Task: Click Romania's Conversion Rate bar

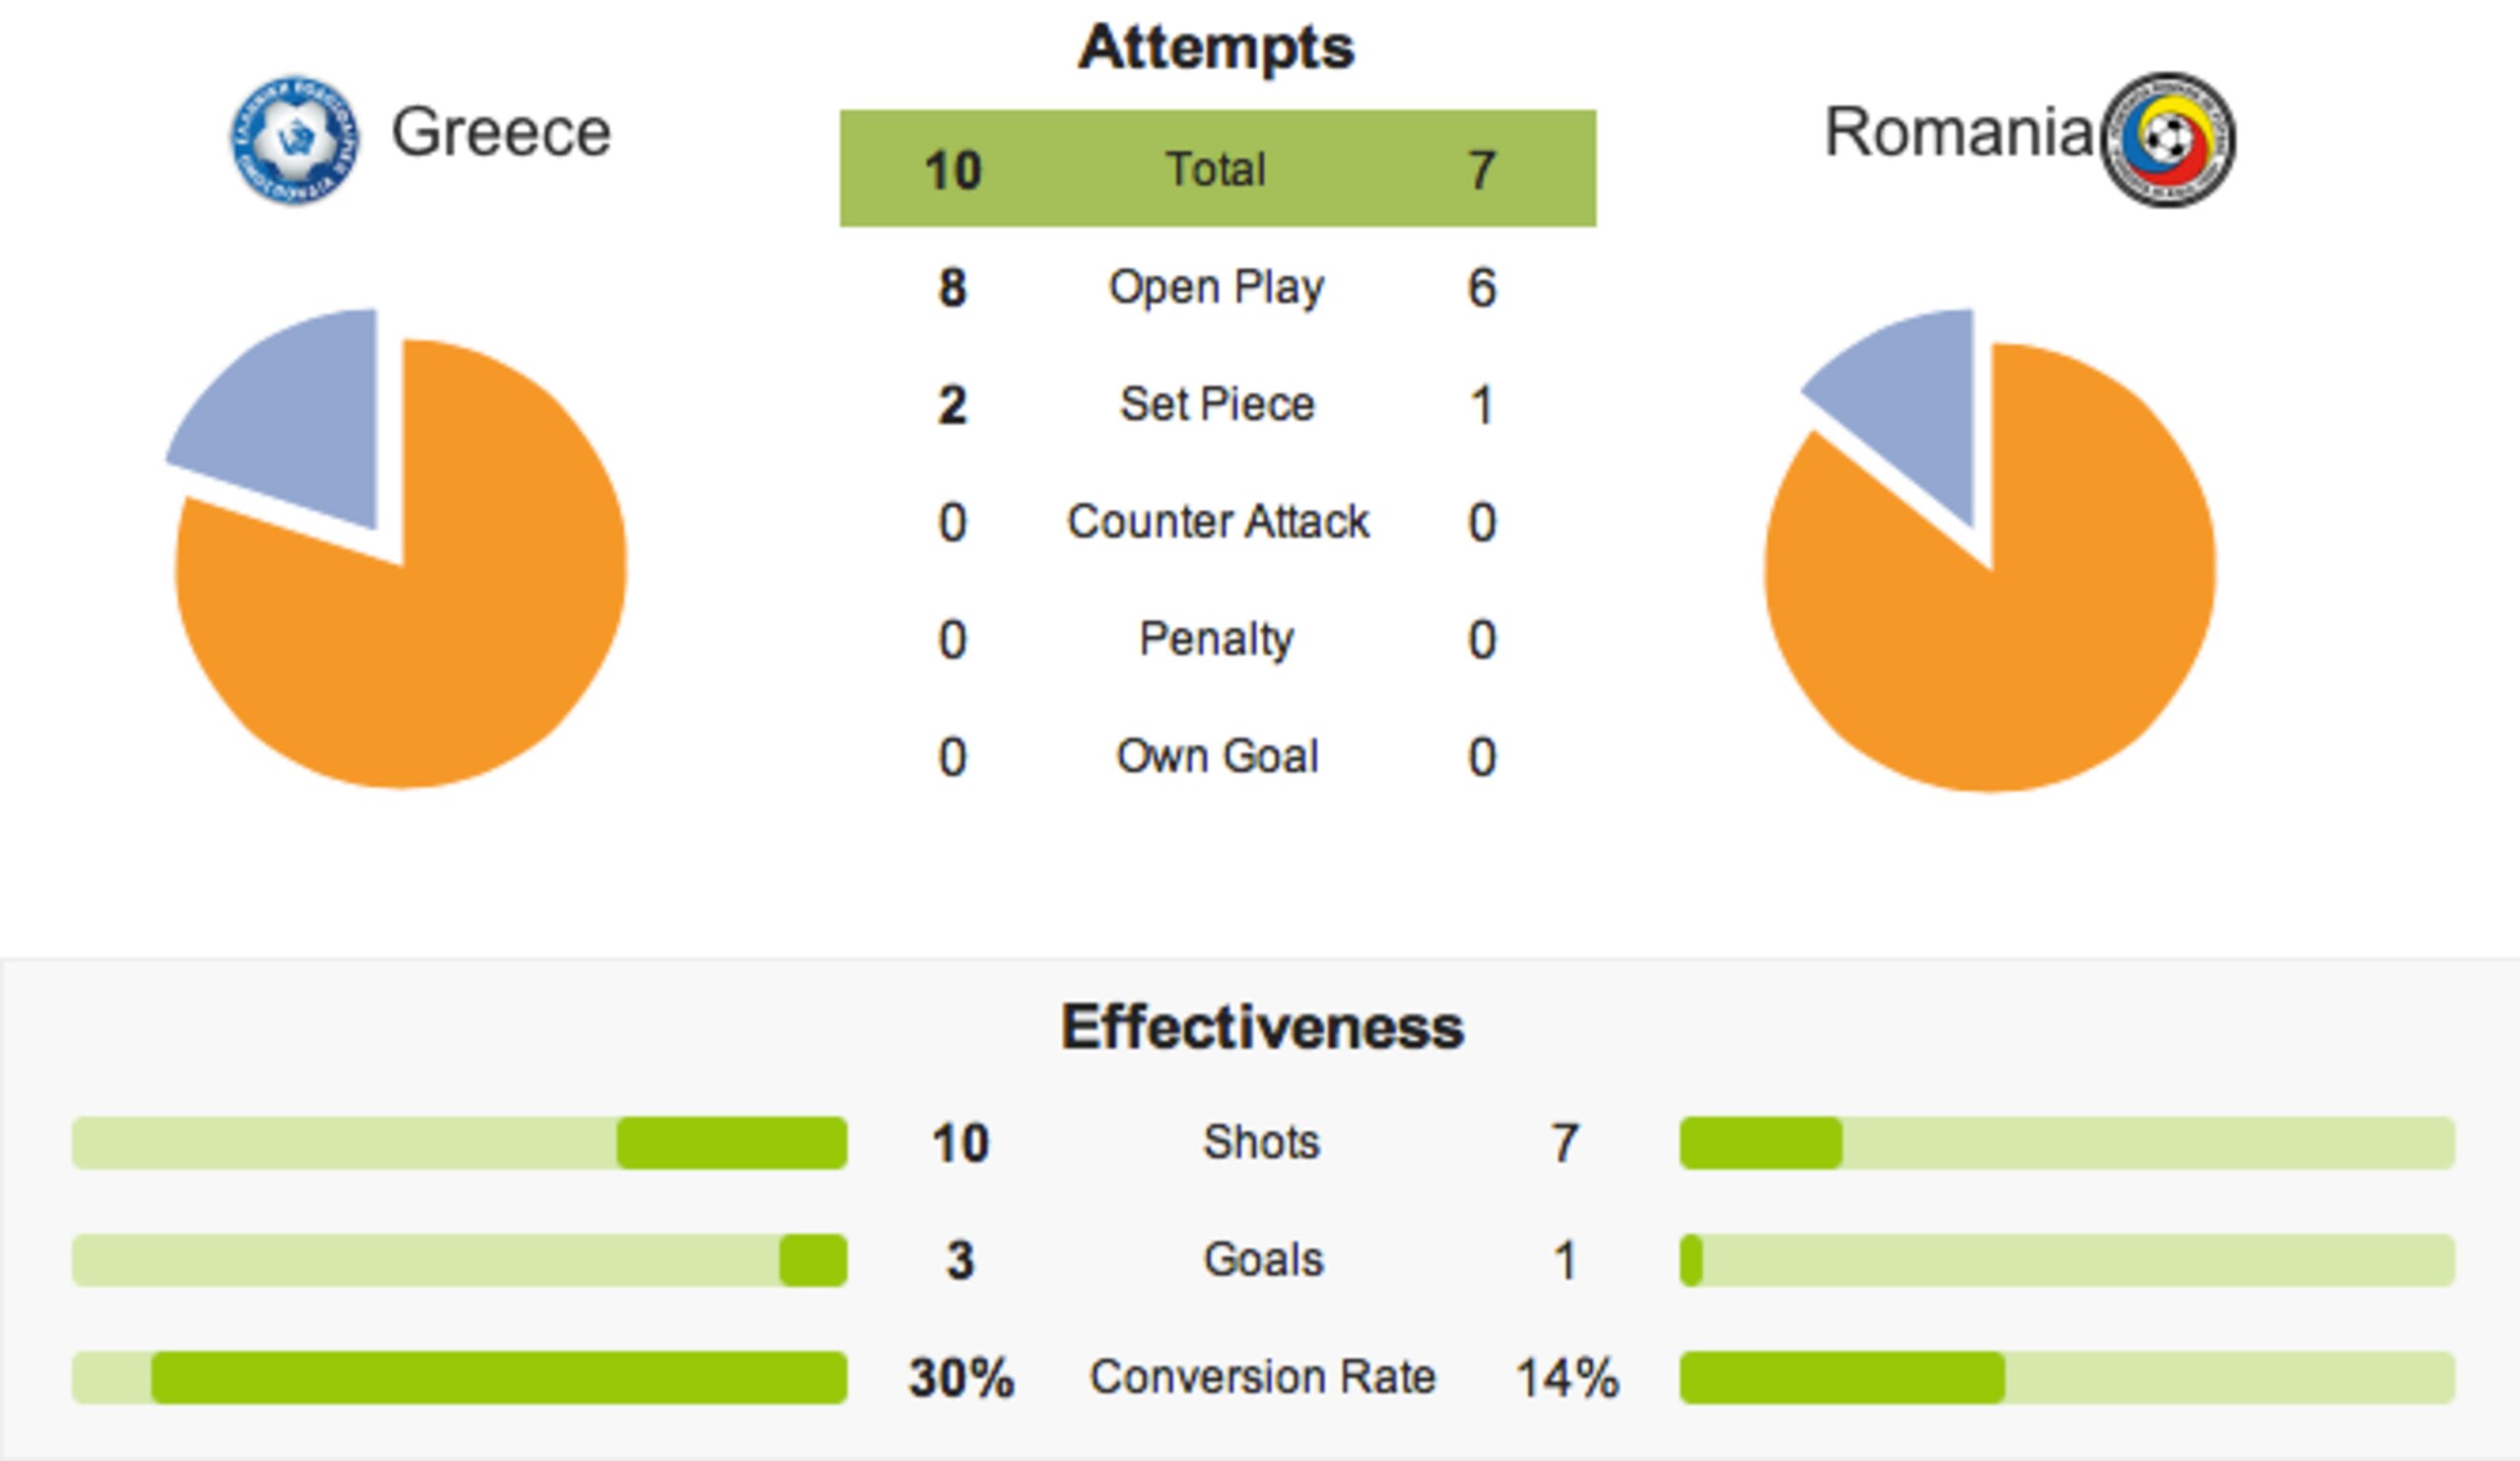Action: (x=2067, y=1377)
